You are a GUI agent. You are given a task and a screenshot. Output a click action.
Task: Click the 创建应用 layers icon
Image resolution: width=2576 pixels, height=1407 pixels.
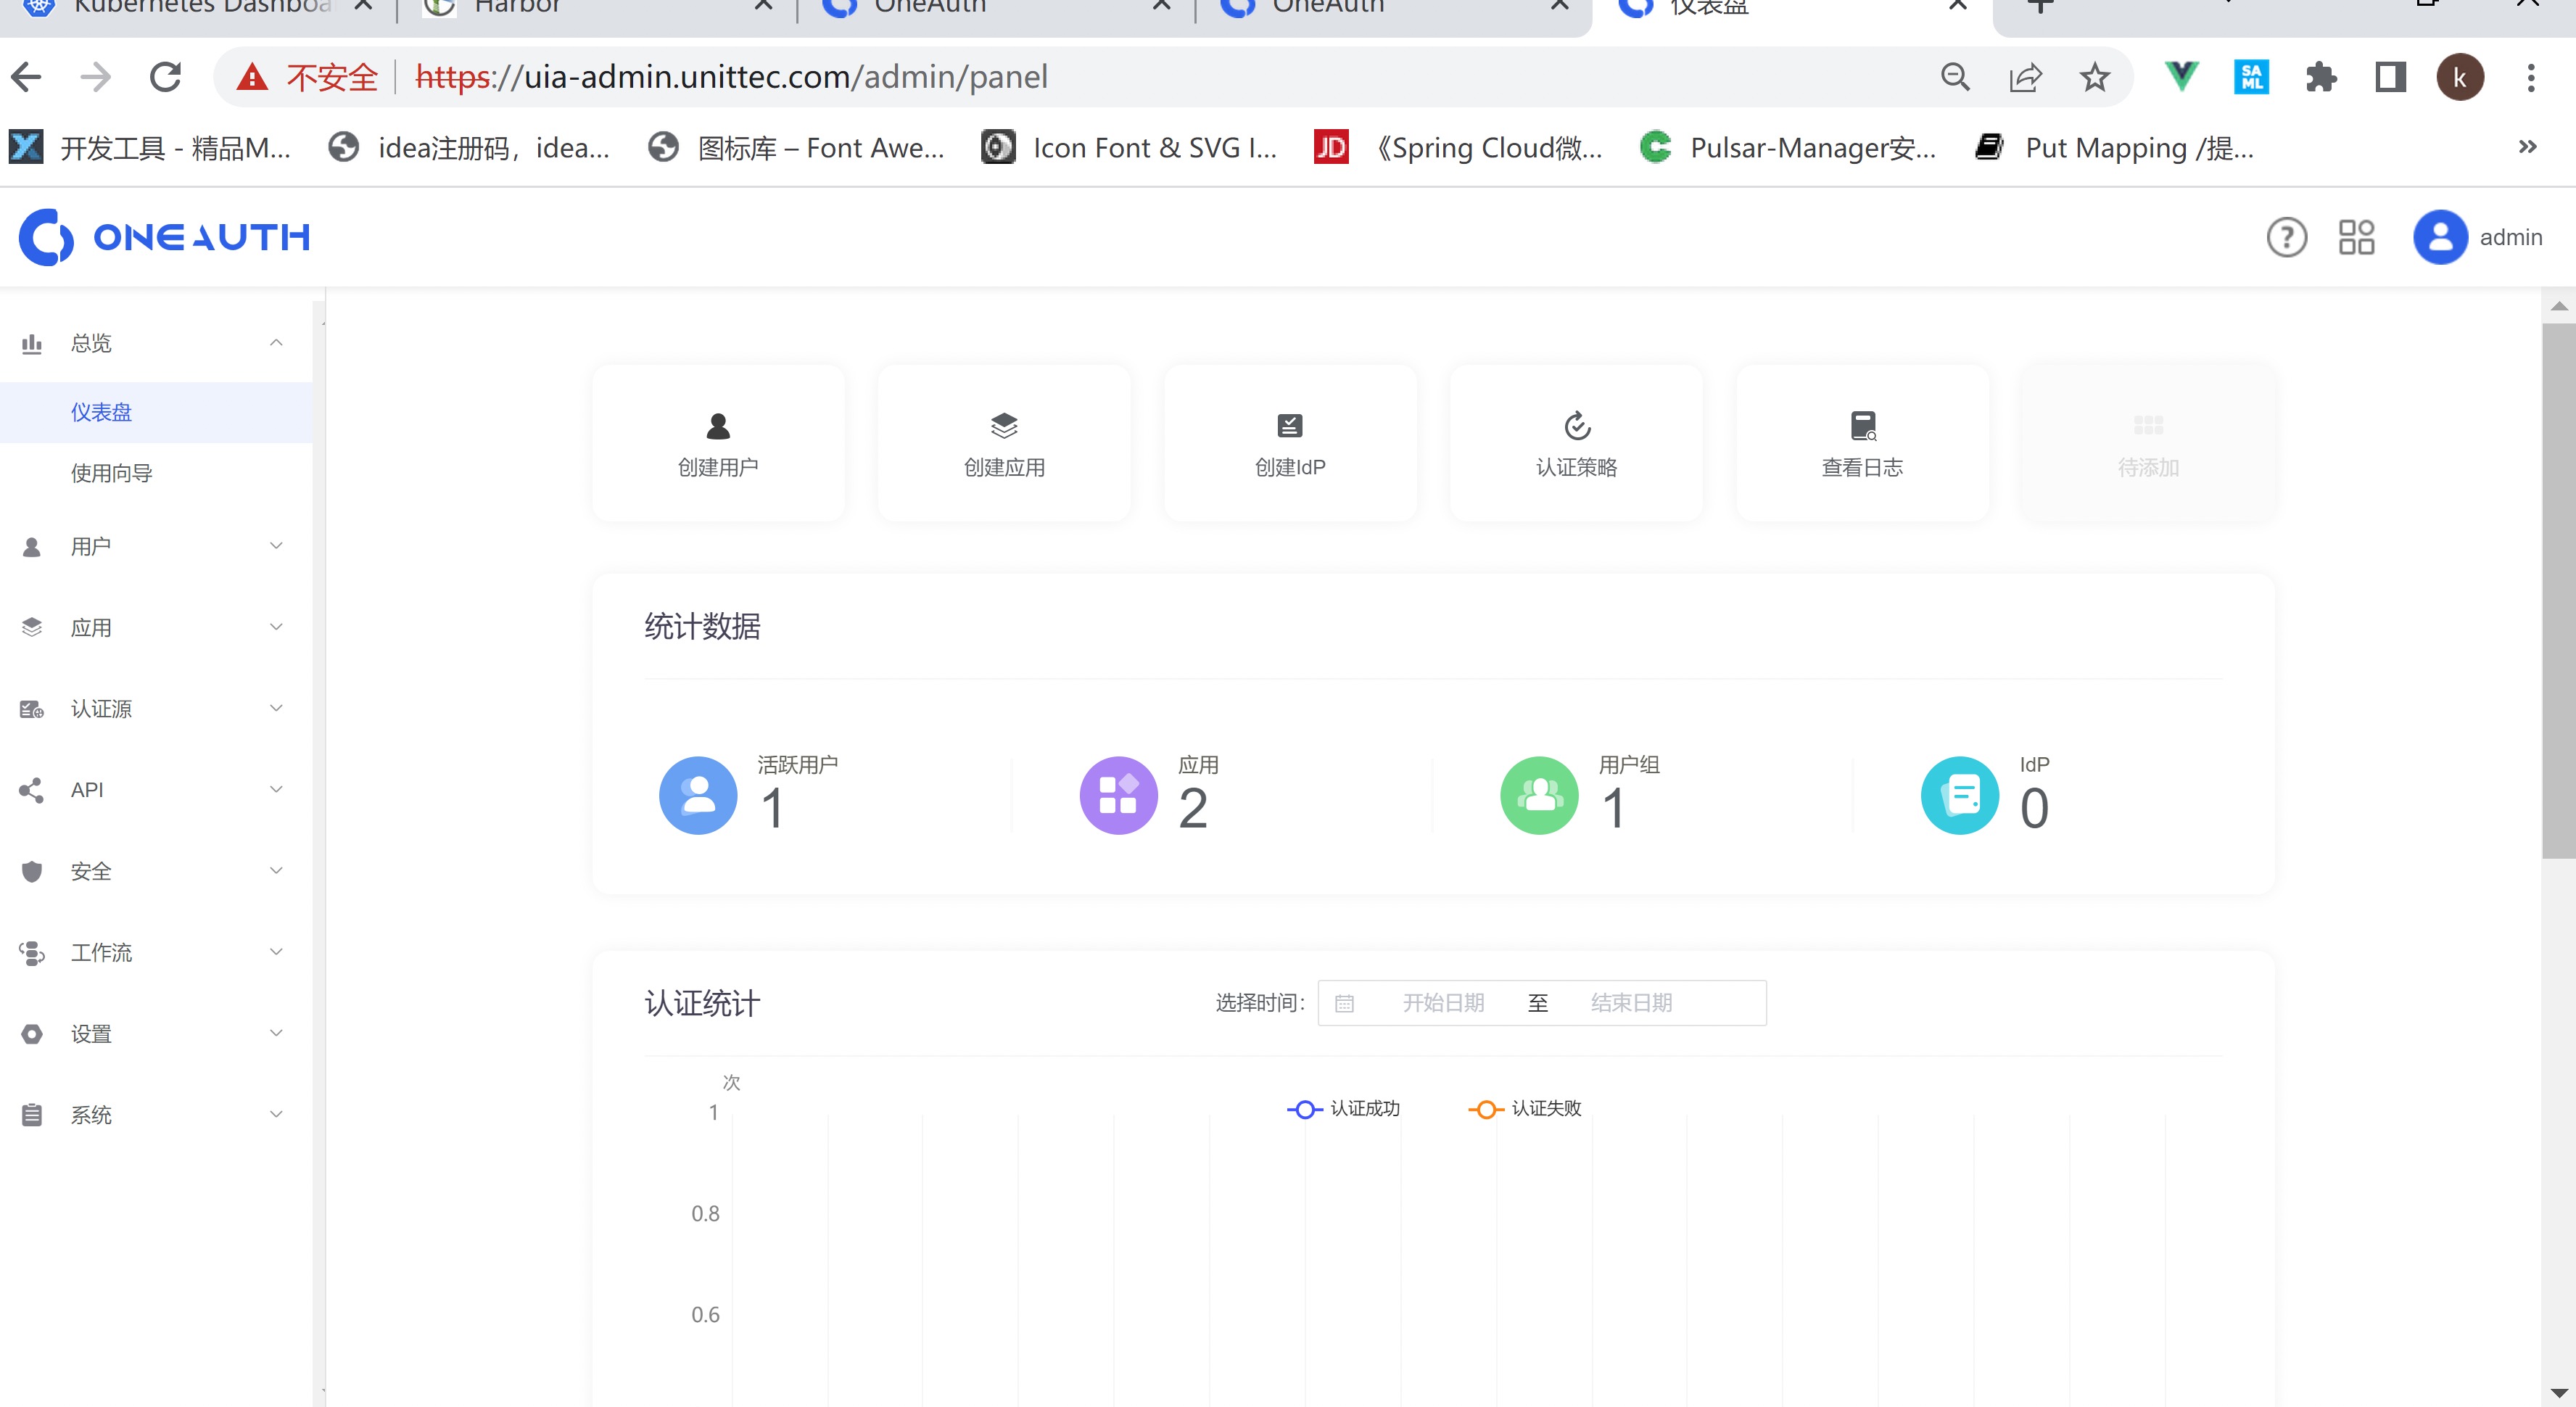point(1004,426)
